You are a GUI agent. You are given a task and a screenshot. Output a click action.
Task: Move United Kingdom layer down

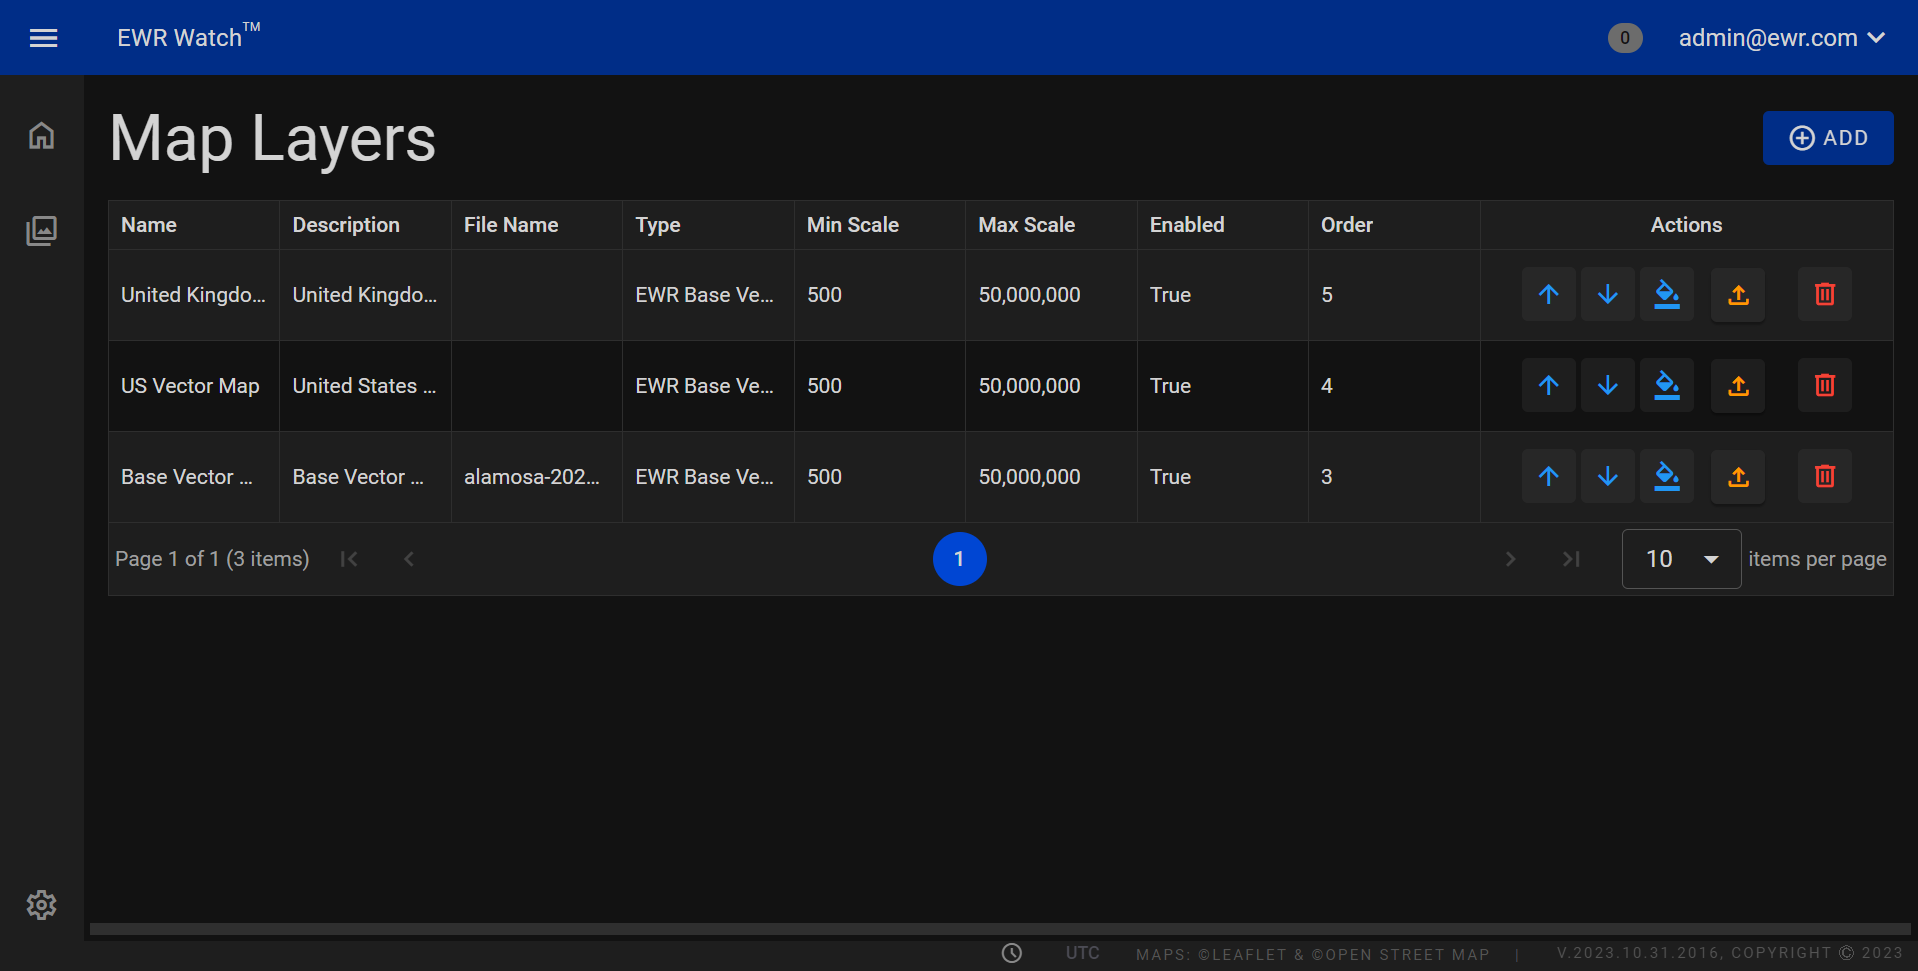[1608, 294]
